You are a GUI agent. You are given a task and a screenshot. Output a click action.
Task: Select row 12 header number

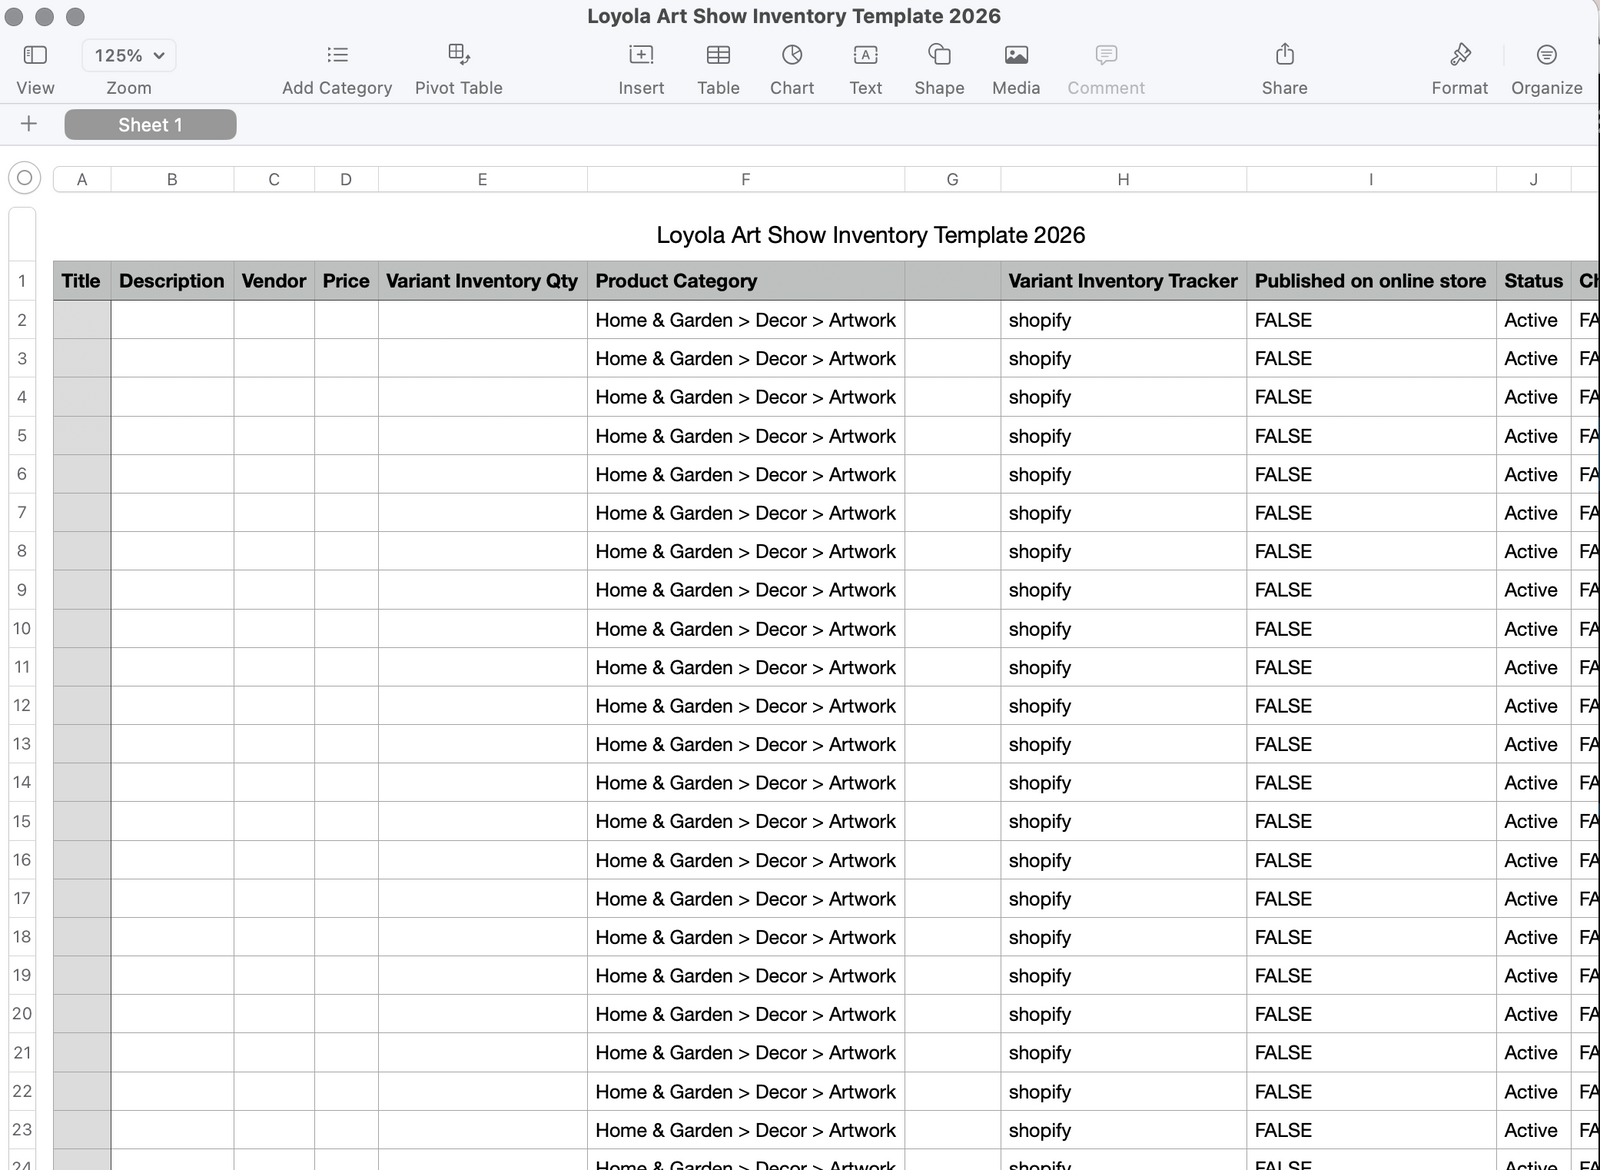[x=22, y=706]
